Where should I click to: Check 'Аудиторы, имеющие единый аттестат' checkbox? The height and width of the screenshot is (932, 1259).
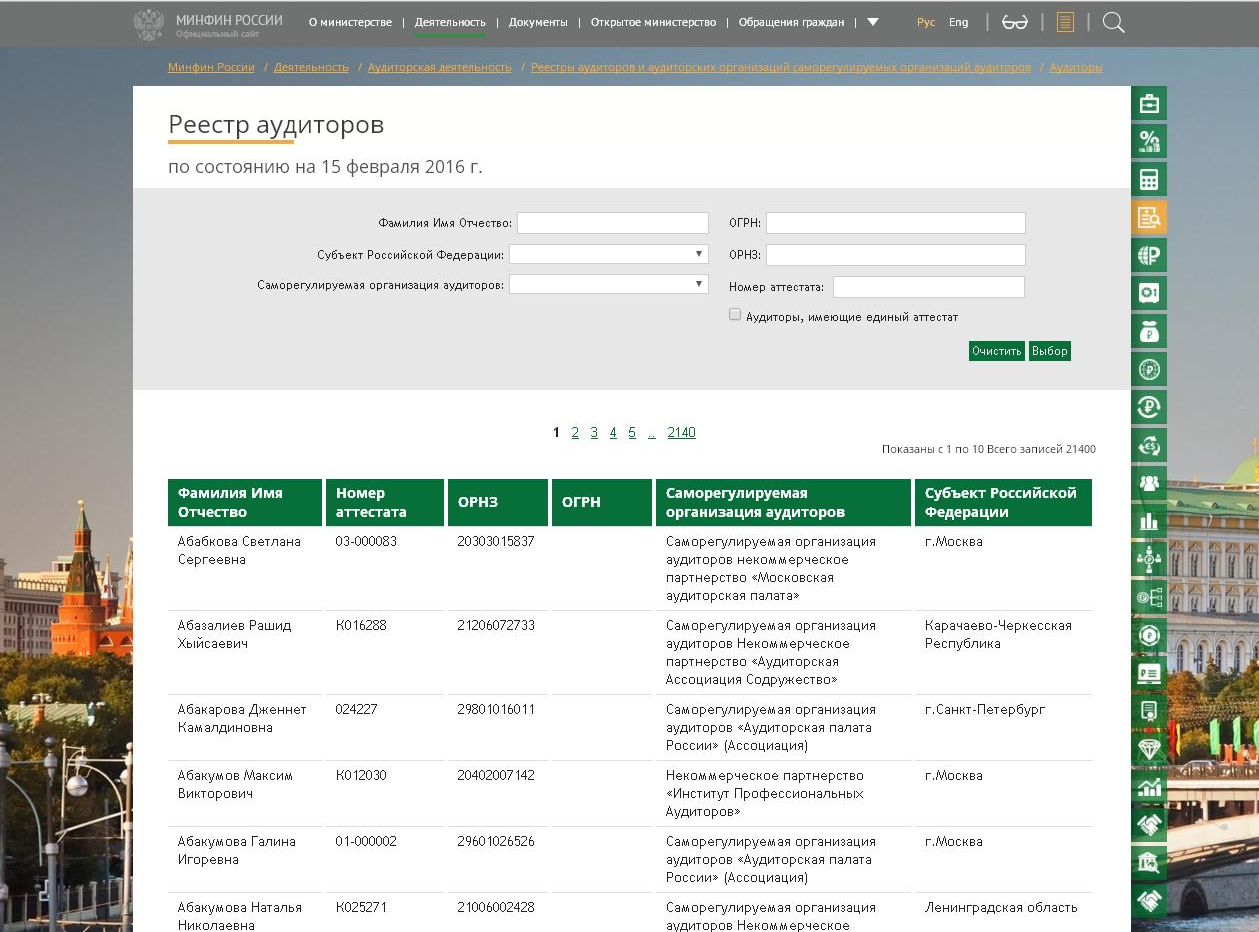click(735, 315)
